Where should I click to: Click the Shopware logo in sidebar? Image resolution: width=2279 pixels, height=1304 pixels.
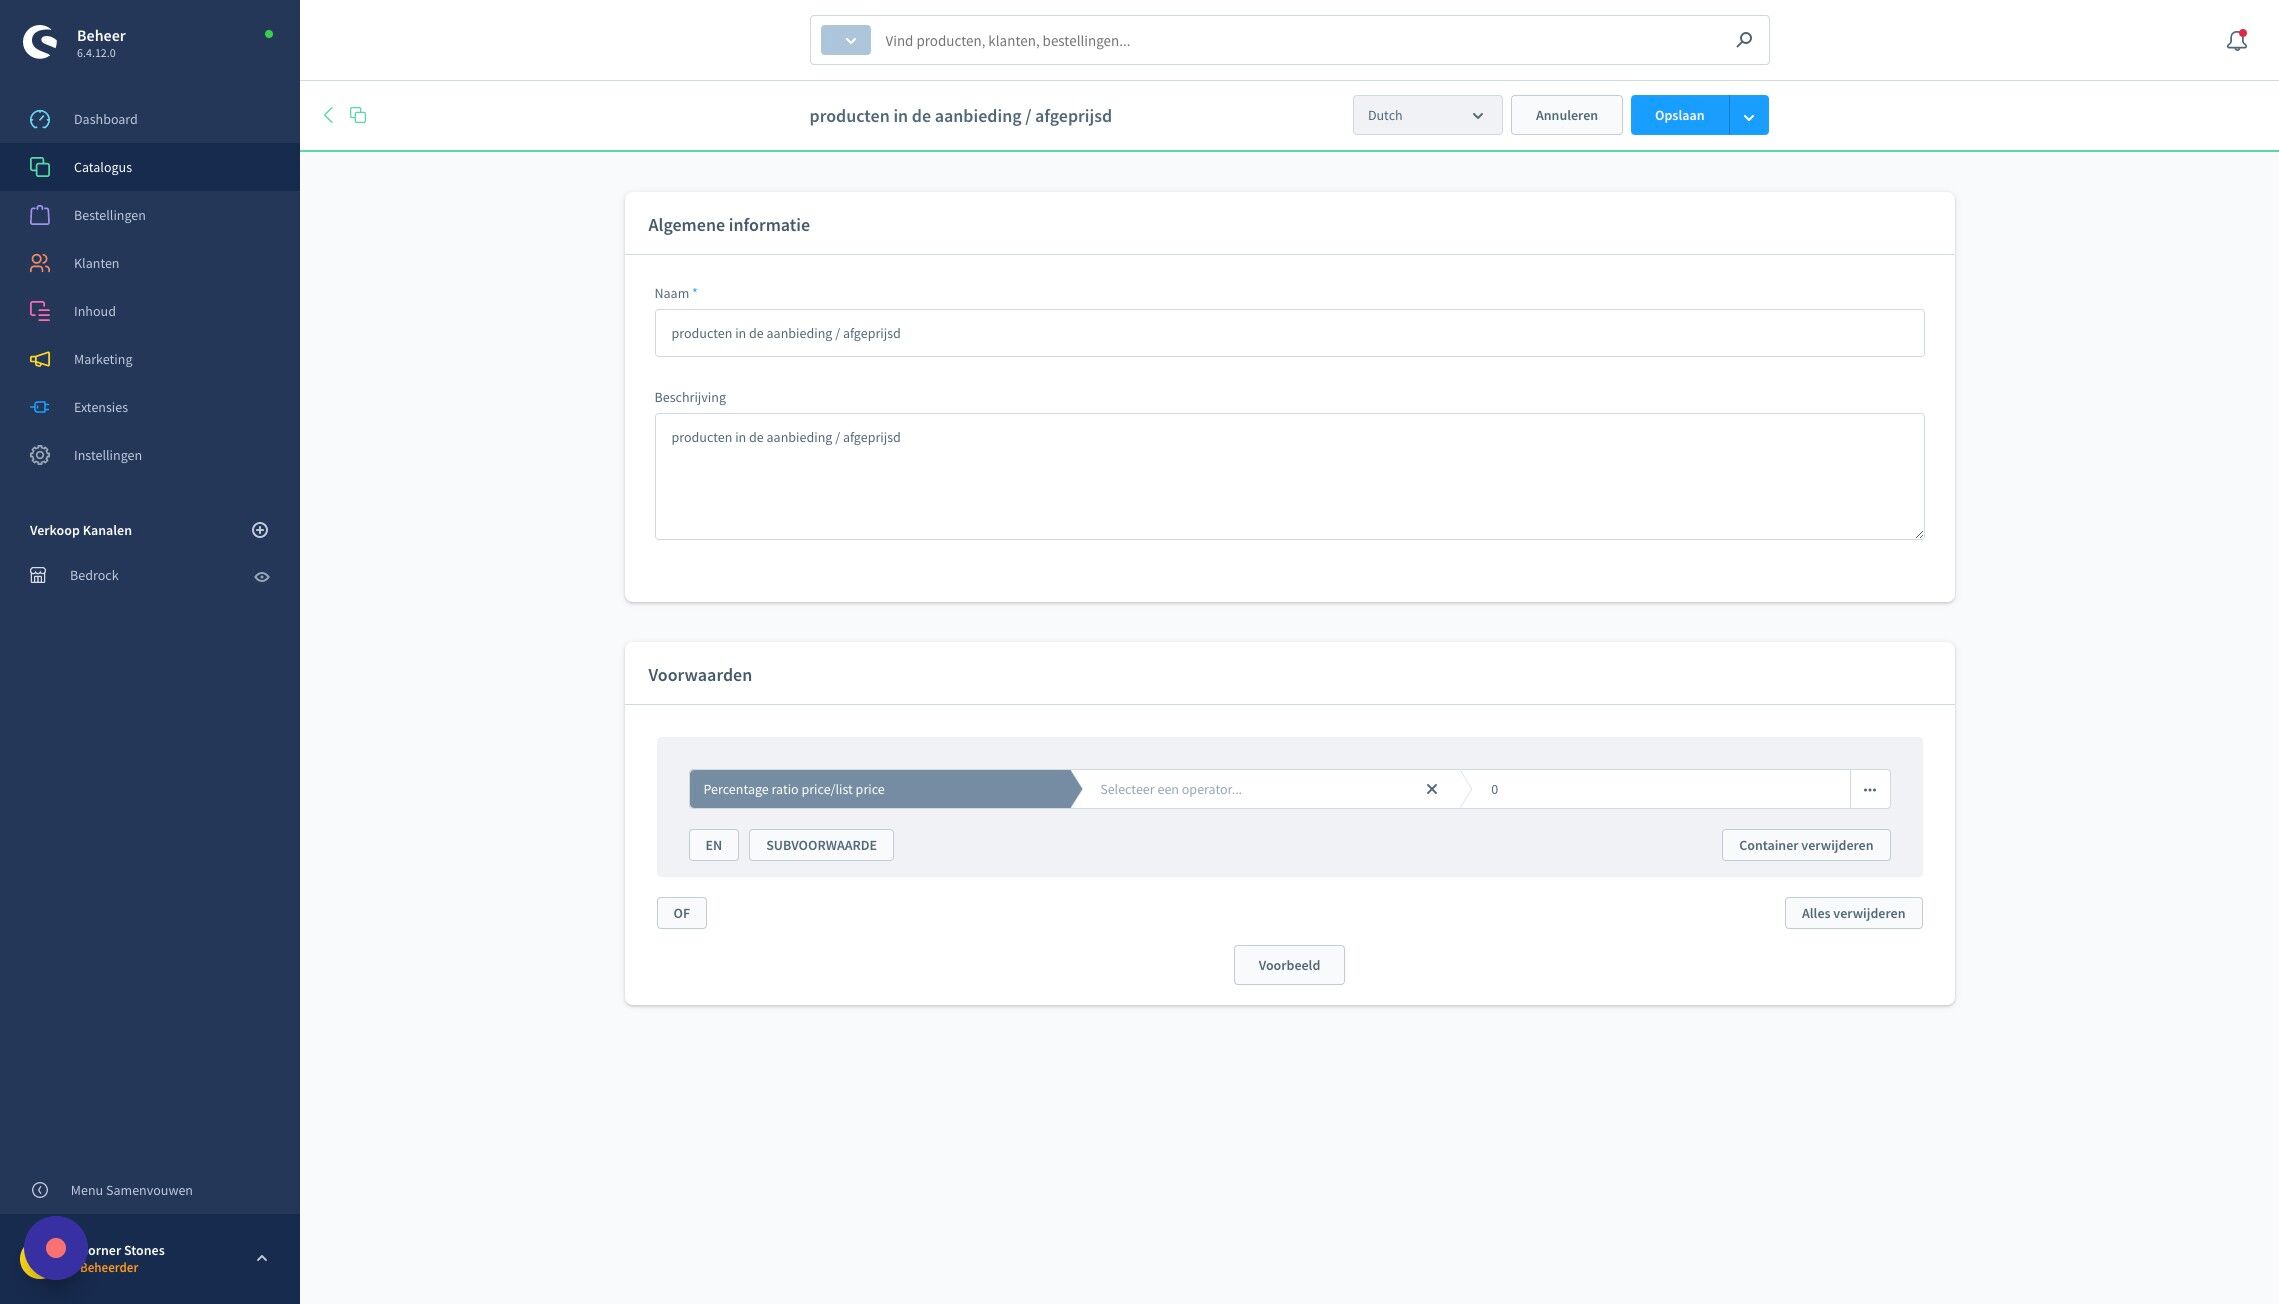40,42
